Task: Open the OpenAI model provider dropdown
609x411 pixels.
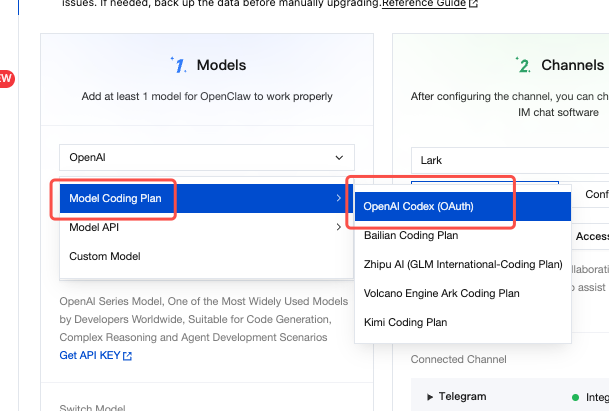Action: pyautogui.click(x=206, y=158)
